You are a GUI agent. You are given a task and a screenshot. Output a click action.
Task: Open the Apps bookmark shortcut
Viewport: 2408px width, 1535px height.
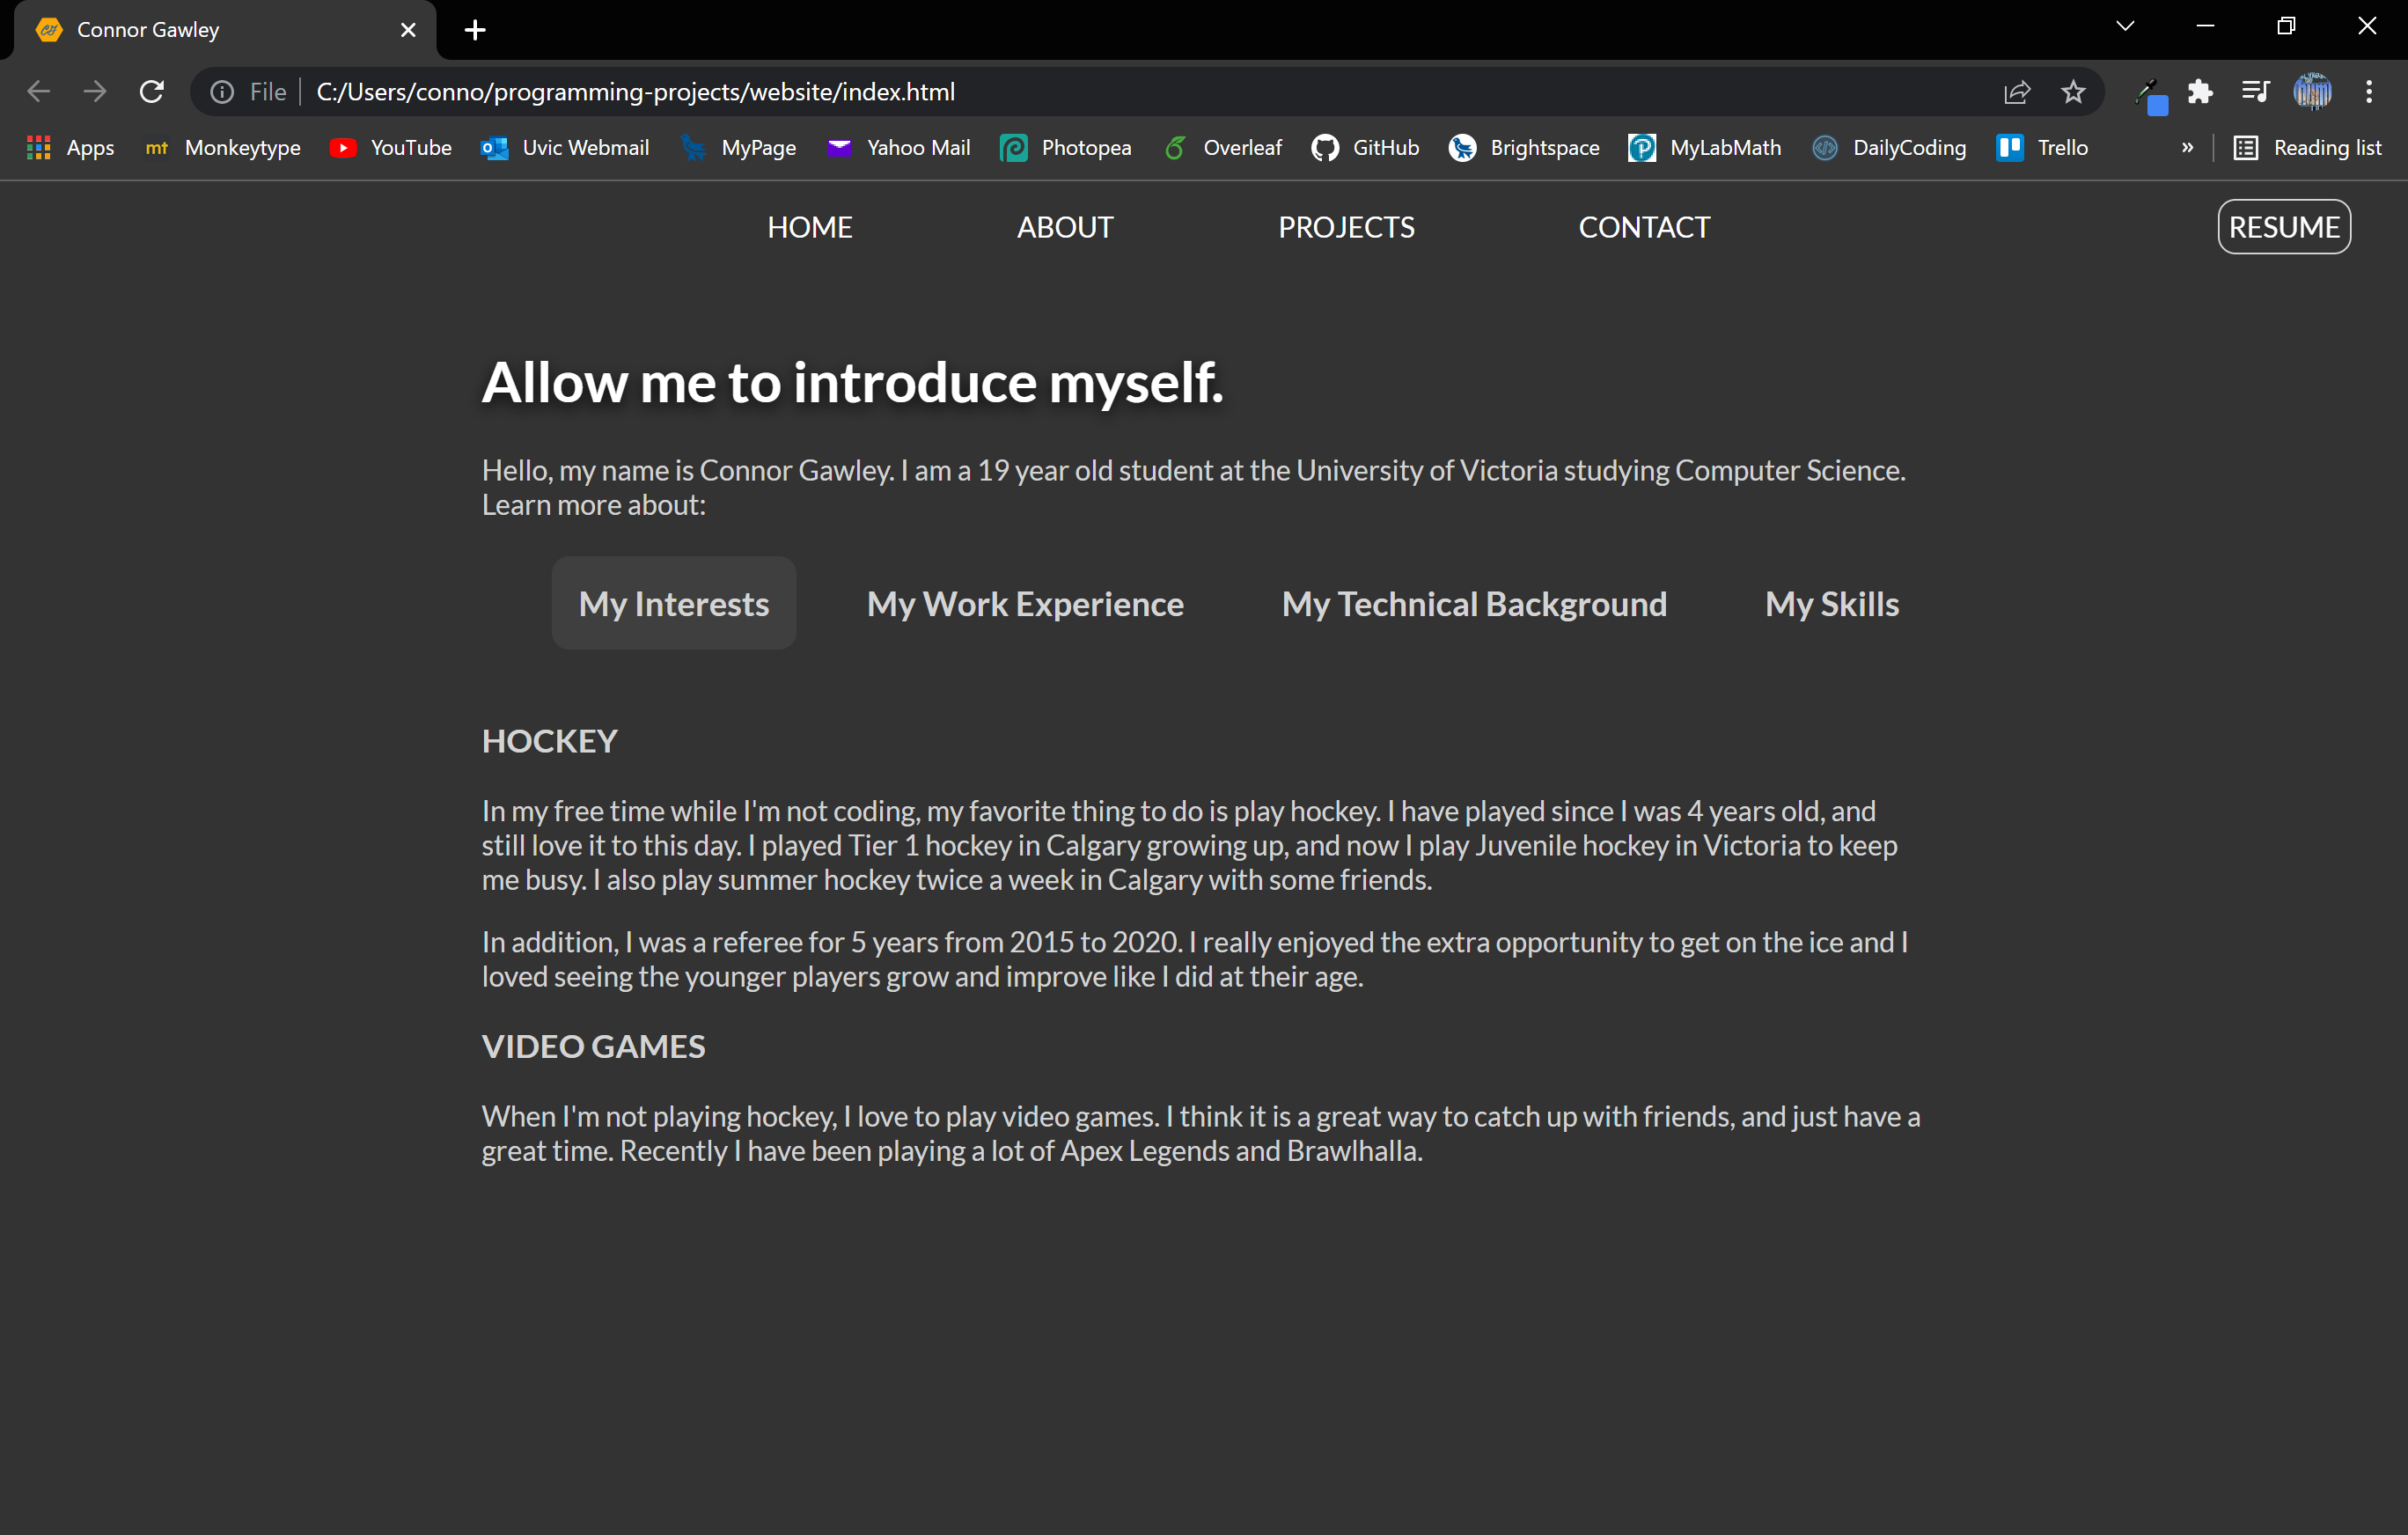(70, 148)
